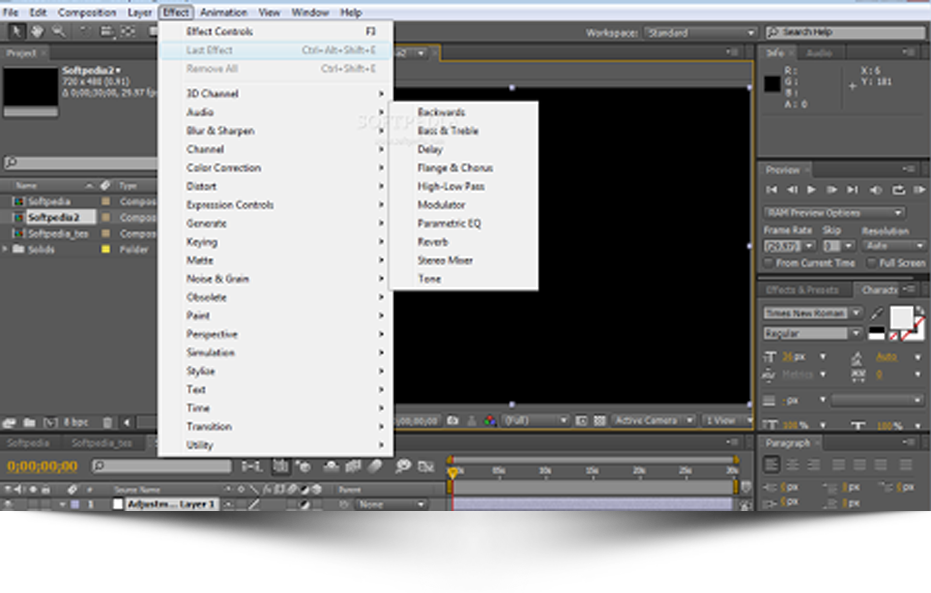Image resolution: width=931 pixels, height=593 pixels.
Task: Select the Selection arrow tool
Action: (x=16, y=31)
